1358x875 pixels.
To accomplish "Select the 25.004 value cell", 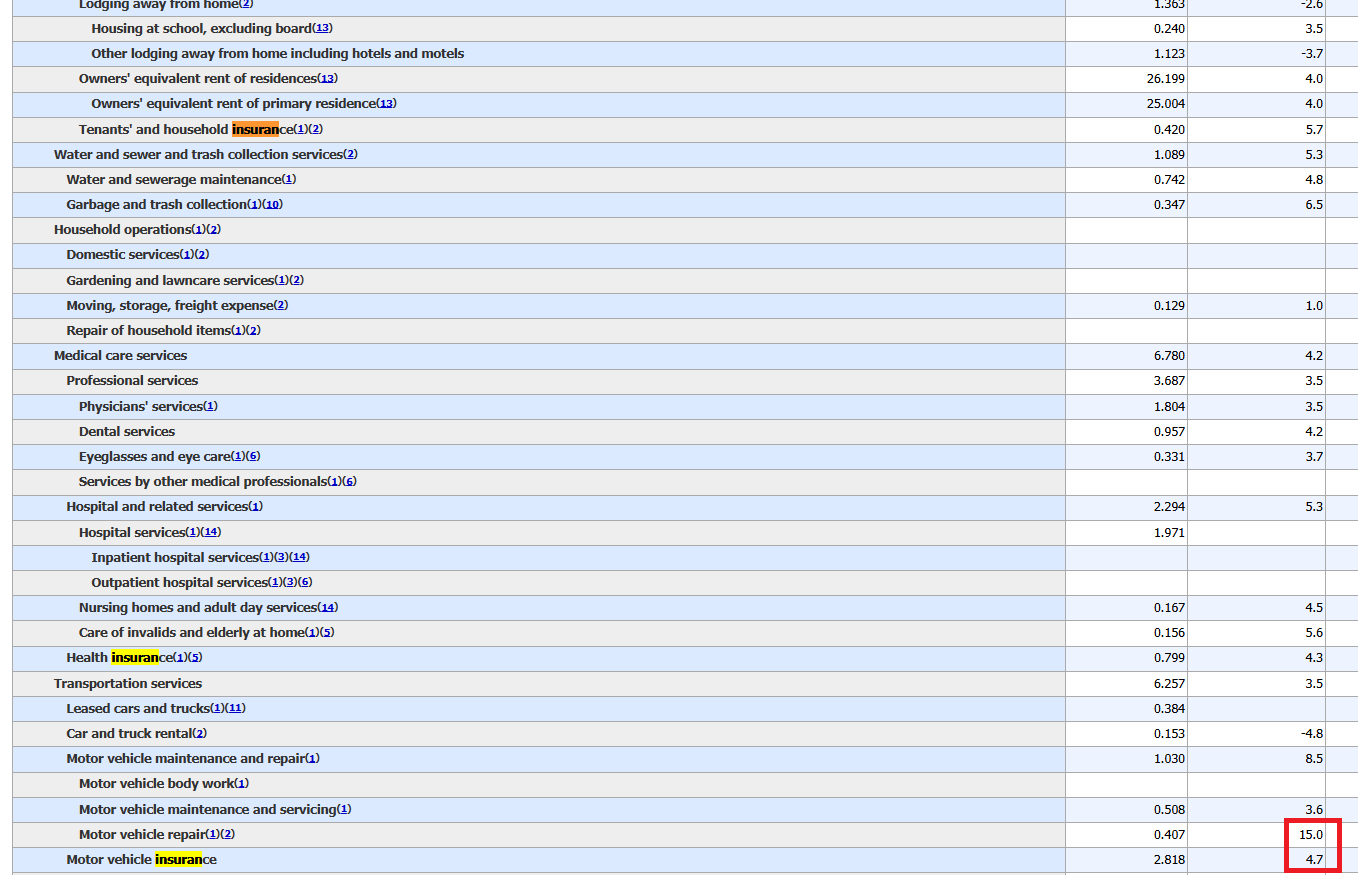I will pos(1126,104).
